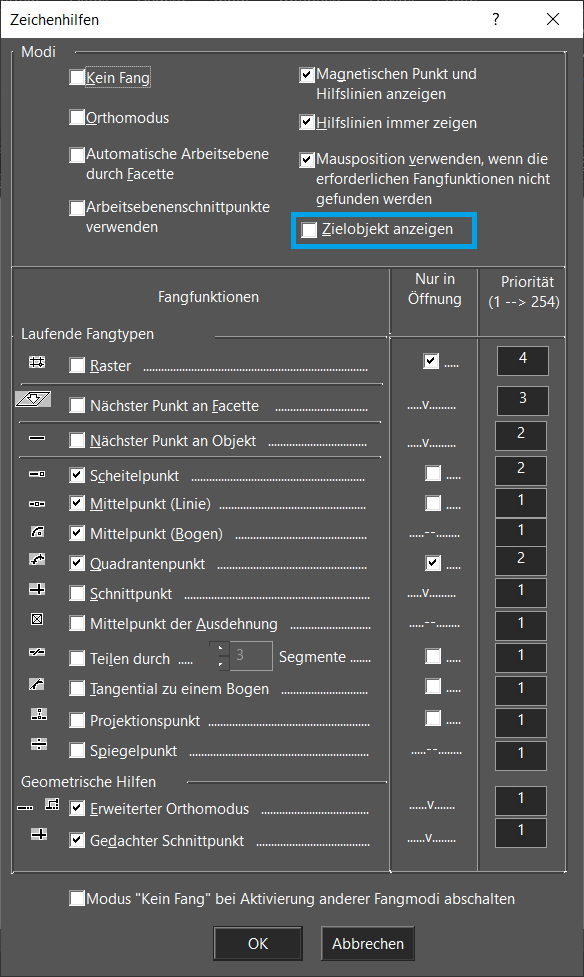584x977 pixels.
Task: Disable Hilfslinien immer zeigen
Action: (307, 122)
